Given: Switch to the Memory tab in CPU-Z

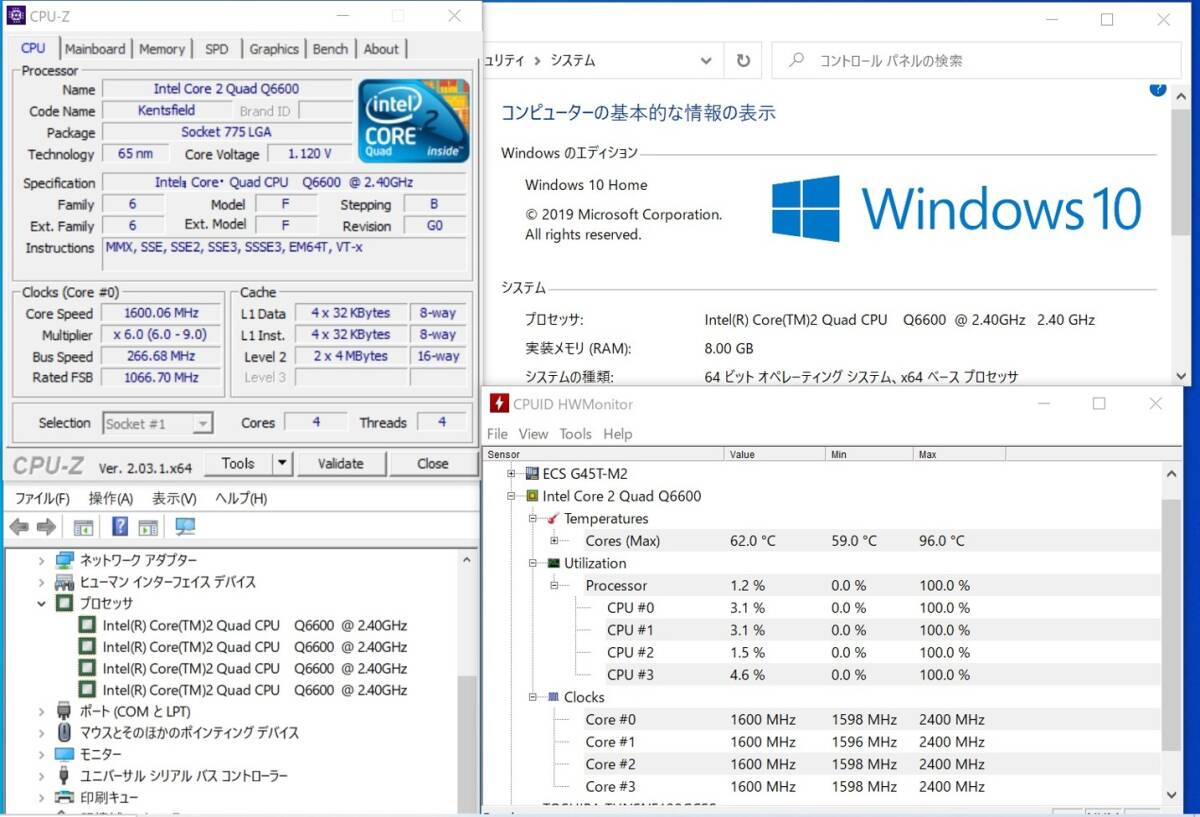Looking at the screenshot, I should tap(161, 49).
